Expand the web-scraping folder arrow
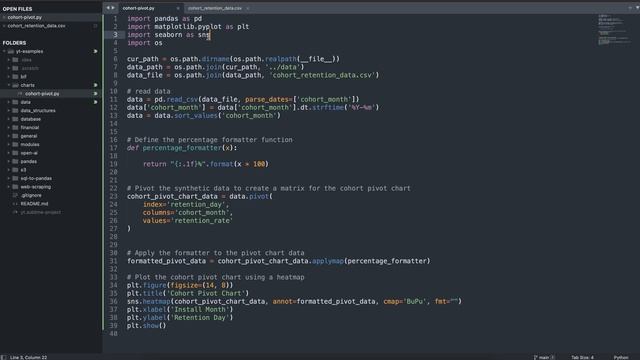The height and width of the screenshot is (360, 640). coord(9,187)
